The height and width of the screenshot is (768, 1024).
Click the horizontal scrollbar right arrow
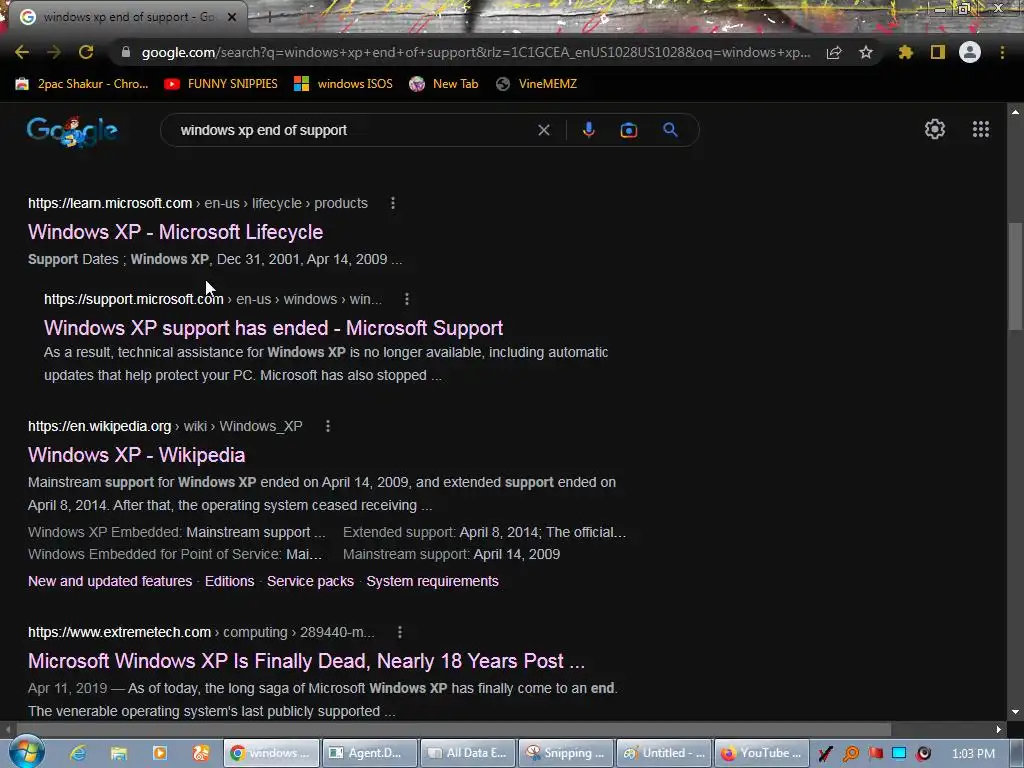(999, 729)
